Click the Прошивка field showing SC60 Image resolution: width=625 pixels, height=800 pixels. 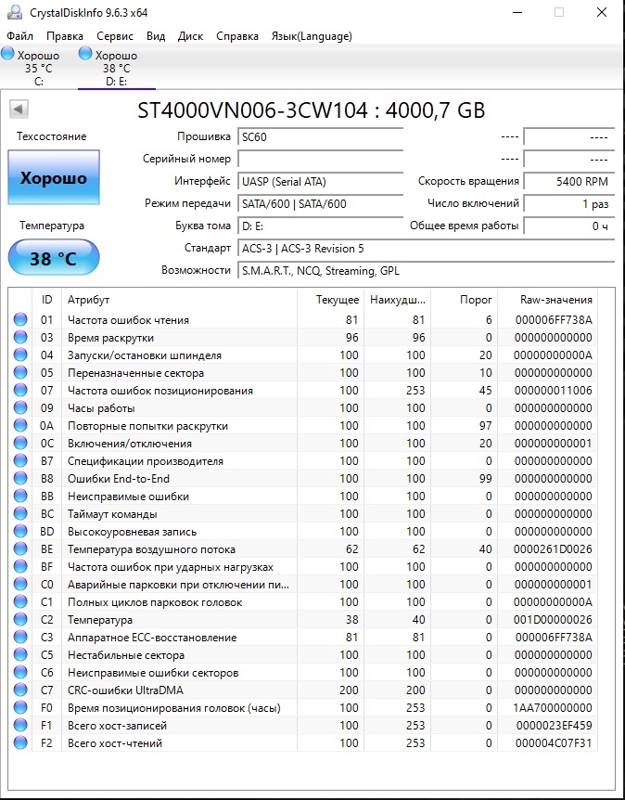320,137
